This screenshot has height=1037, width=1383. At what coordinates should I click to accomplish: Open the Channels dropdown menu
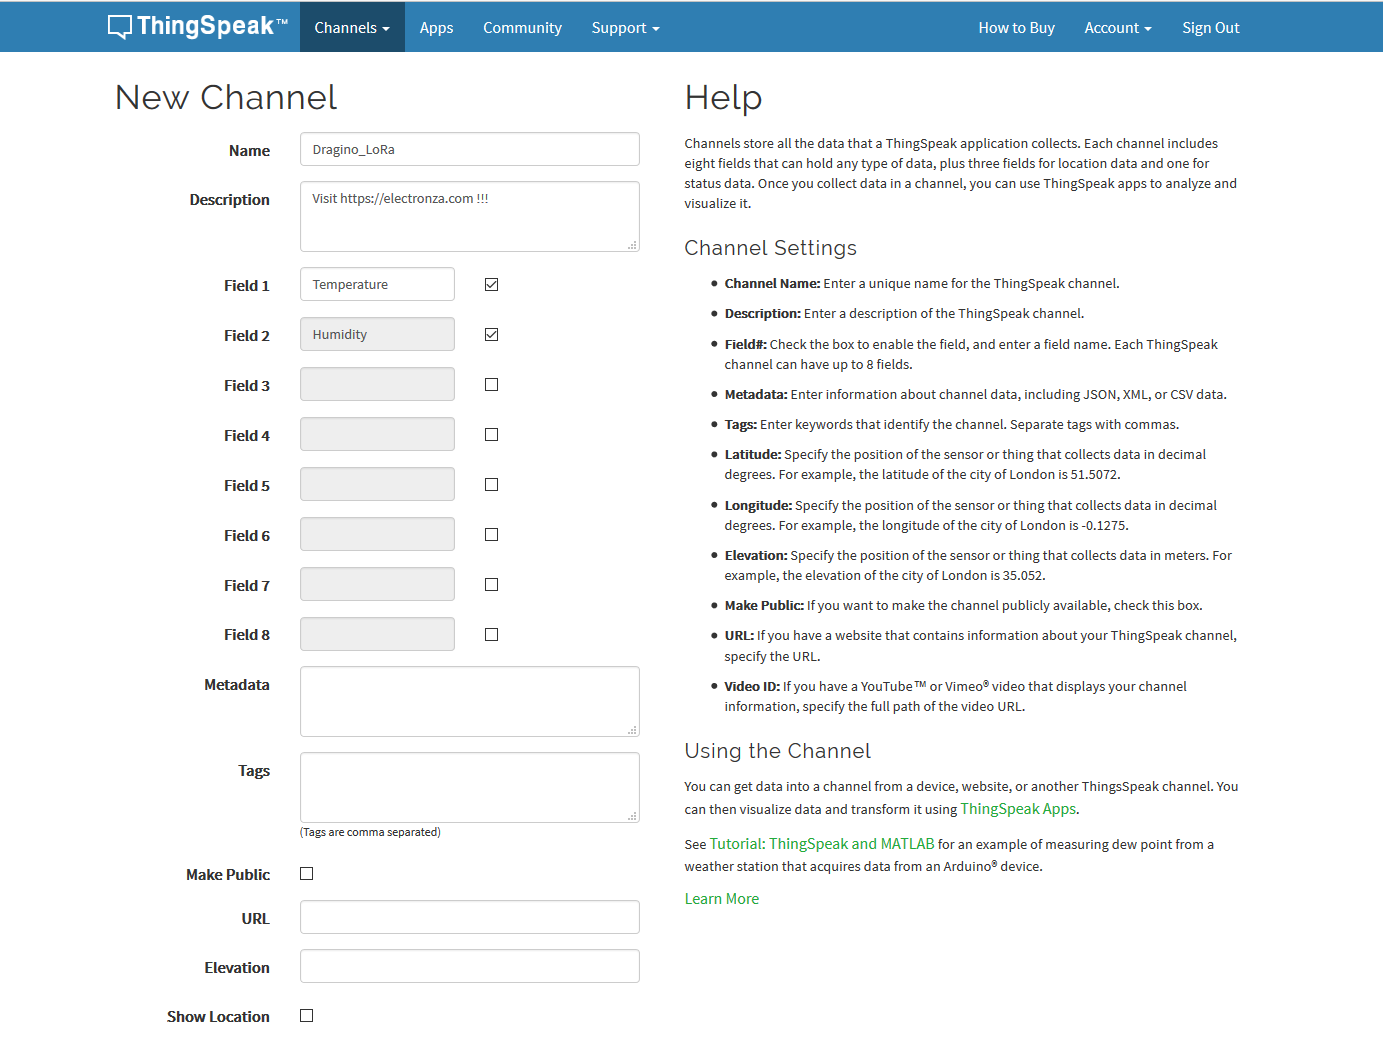point(352,27)
